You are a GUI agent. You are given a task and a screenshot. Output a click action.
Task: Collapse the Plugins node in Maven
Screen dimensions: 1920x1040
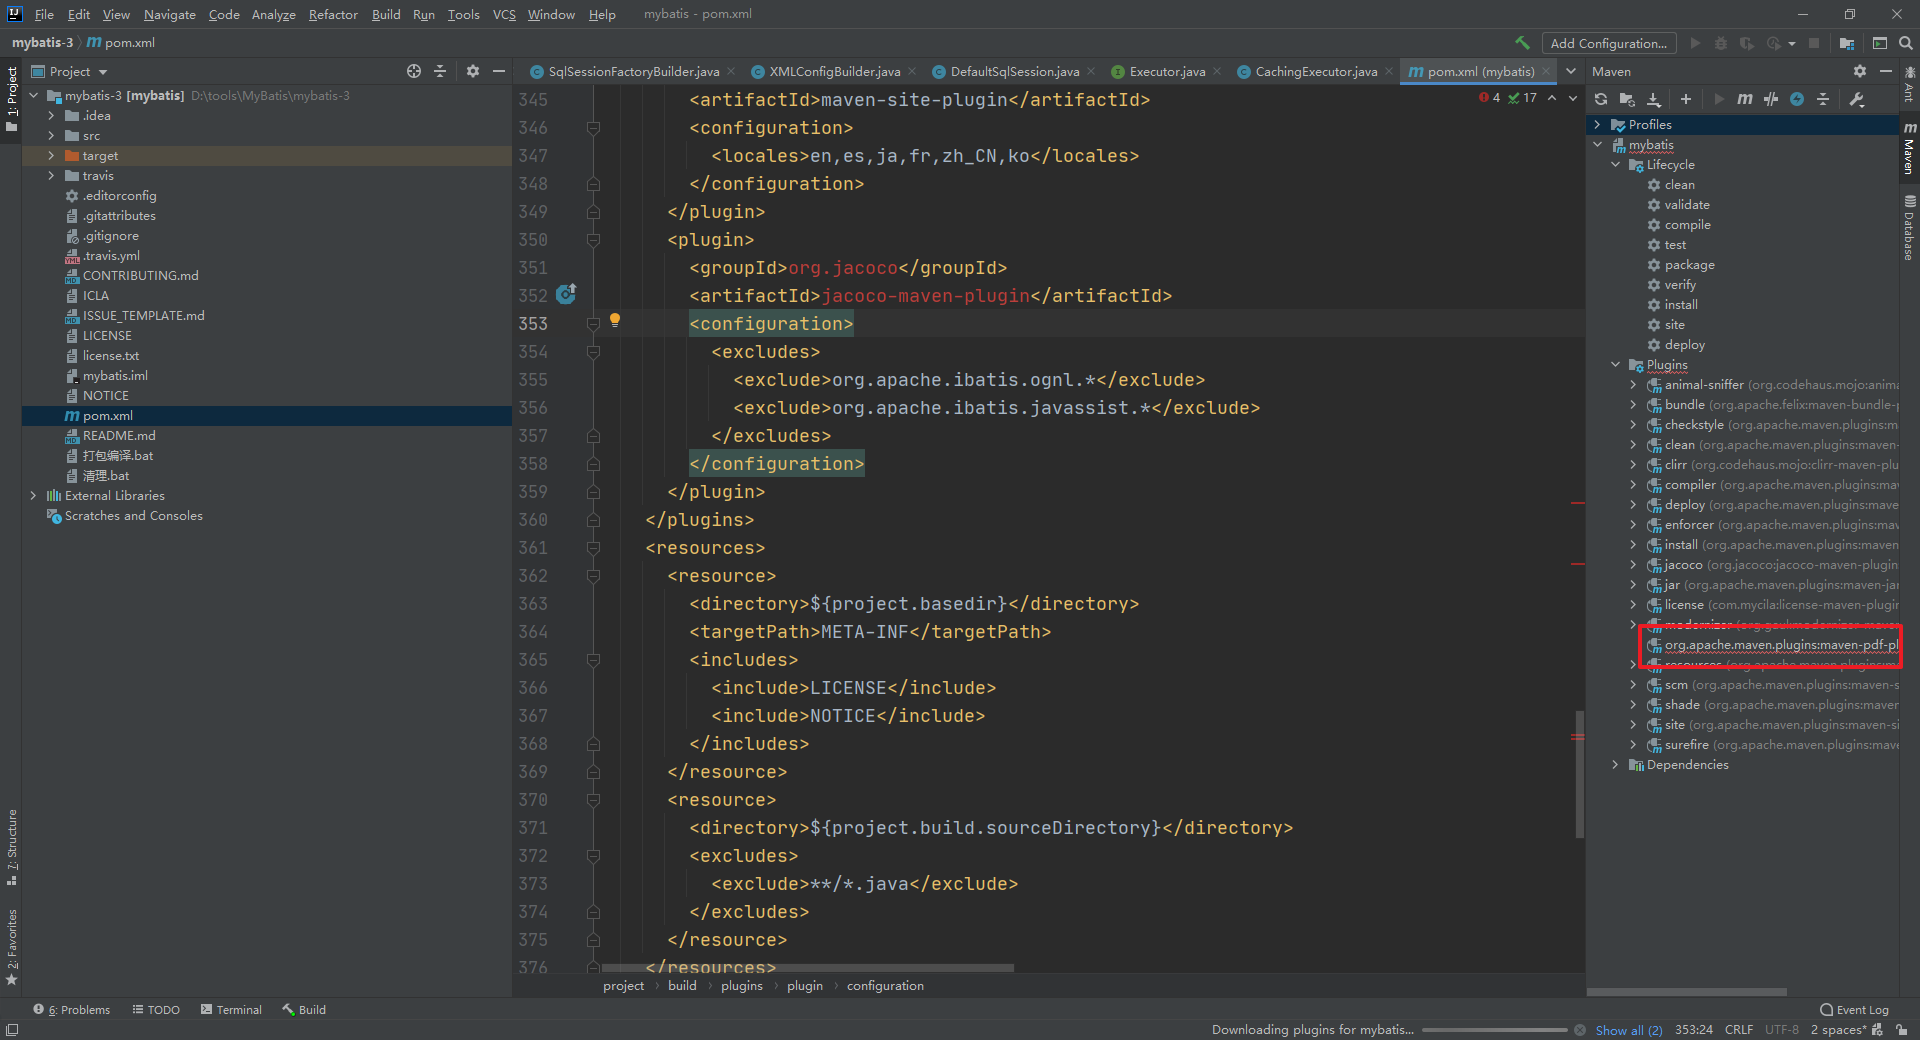coord(1615,365)
